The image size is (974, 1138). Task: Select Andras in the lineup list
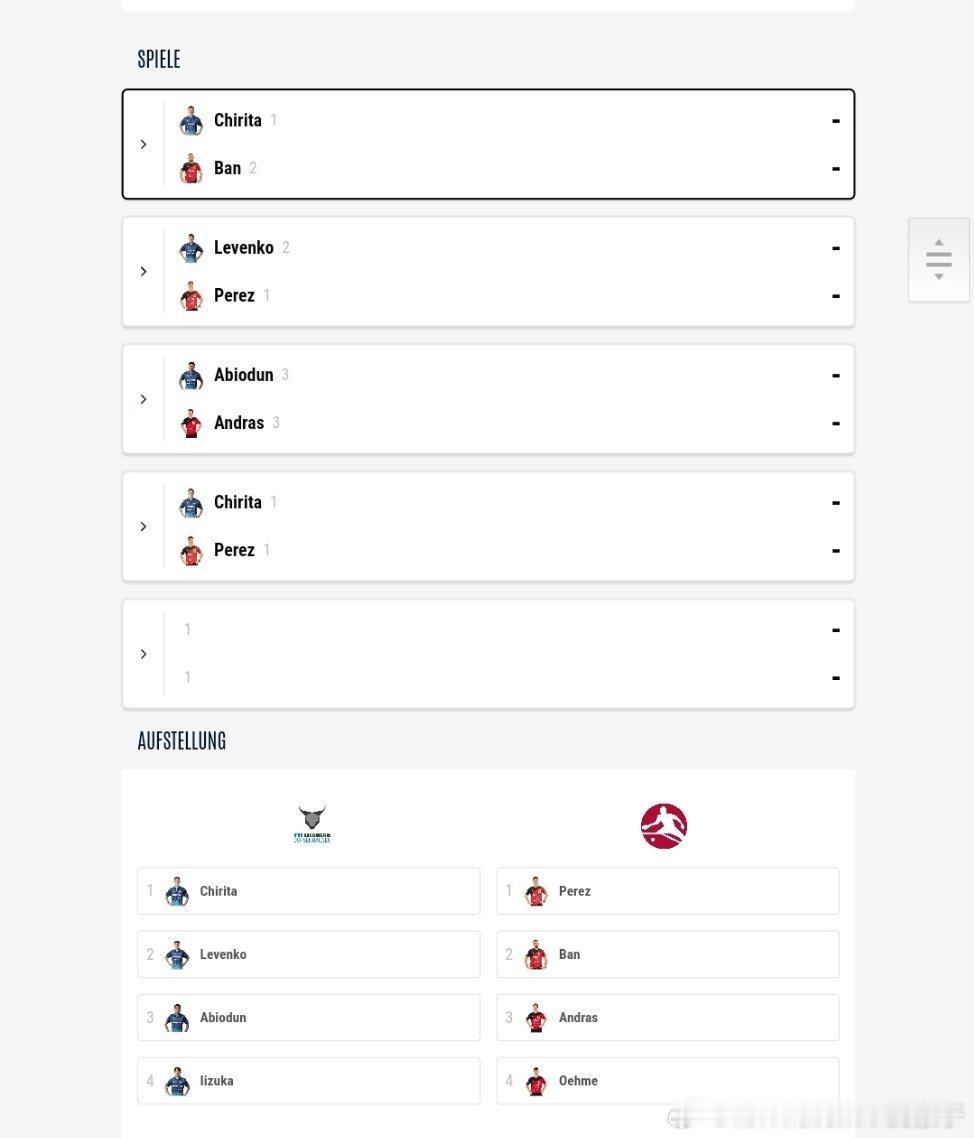(667, 1018)
